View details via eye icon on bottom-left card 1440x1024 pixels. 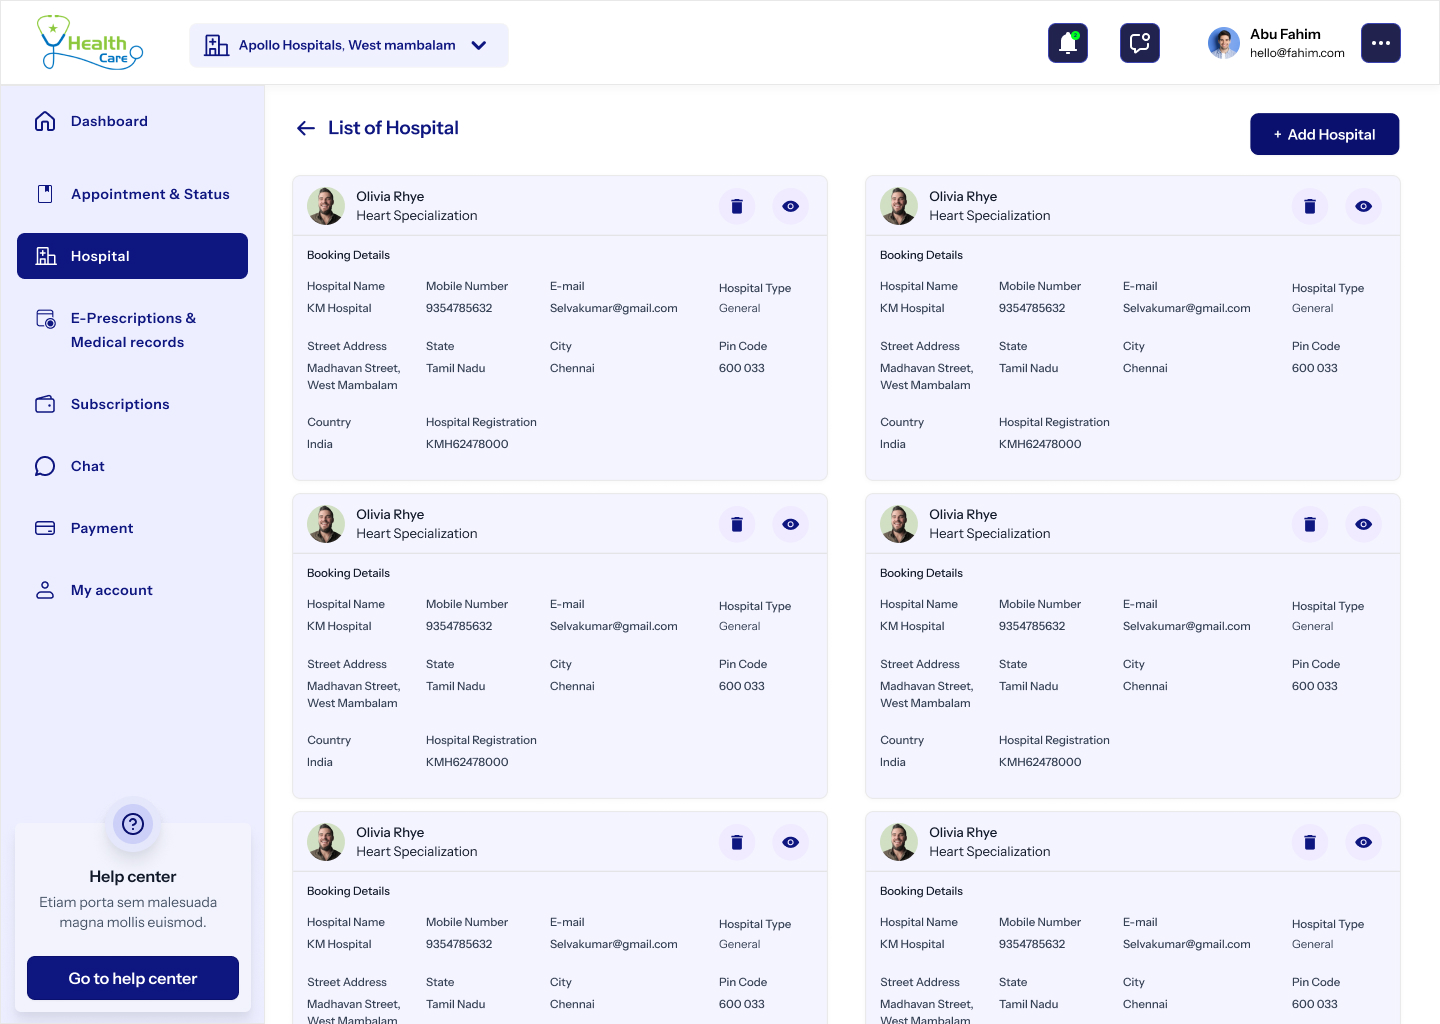click(791, 842)
